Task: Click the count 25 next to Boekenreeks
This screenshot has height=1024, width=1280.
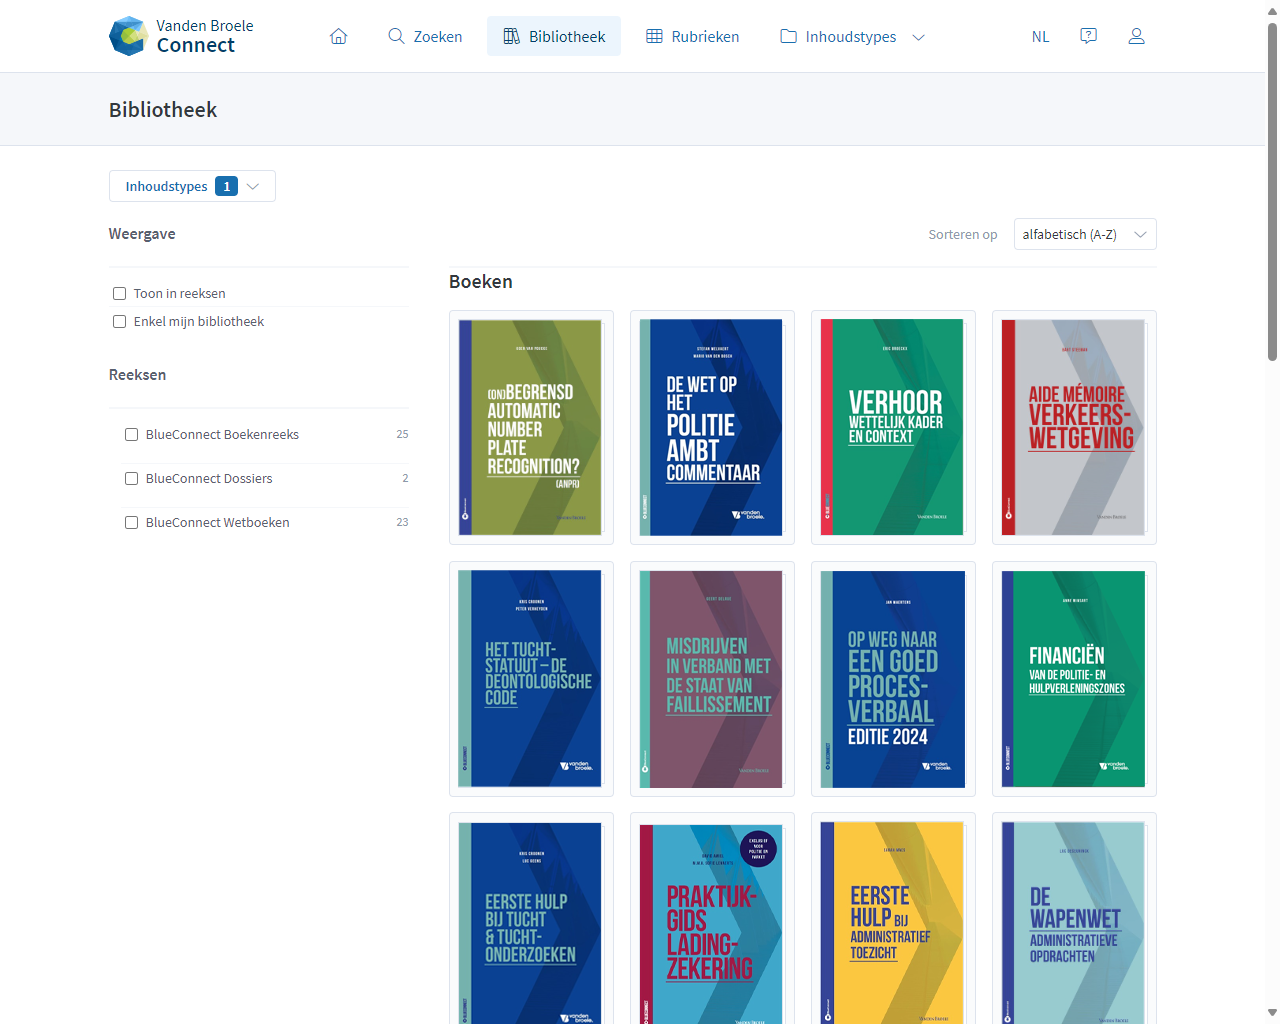Action: coord(402,434)
